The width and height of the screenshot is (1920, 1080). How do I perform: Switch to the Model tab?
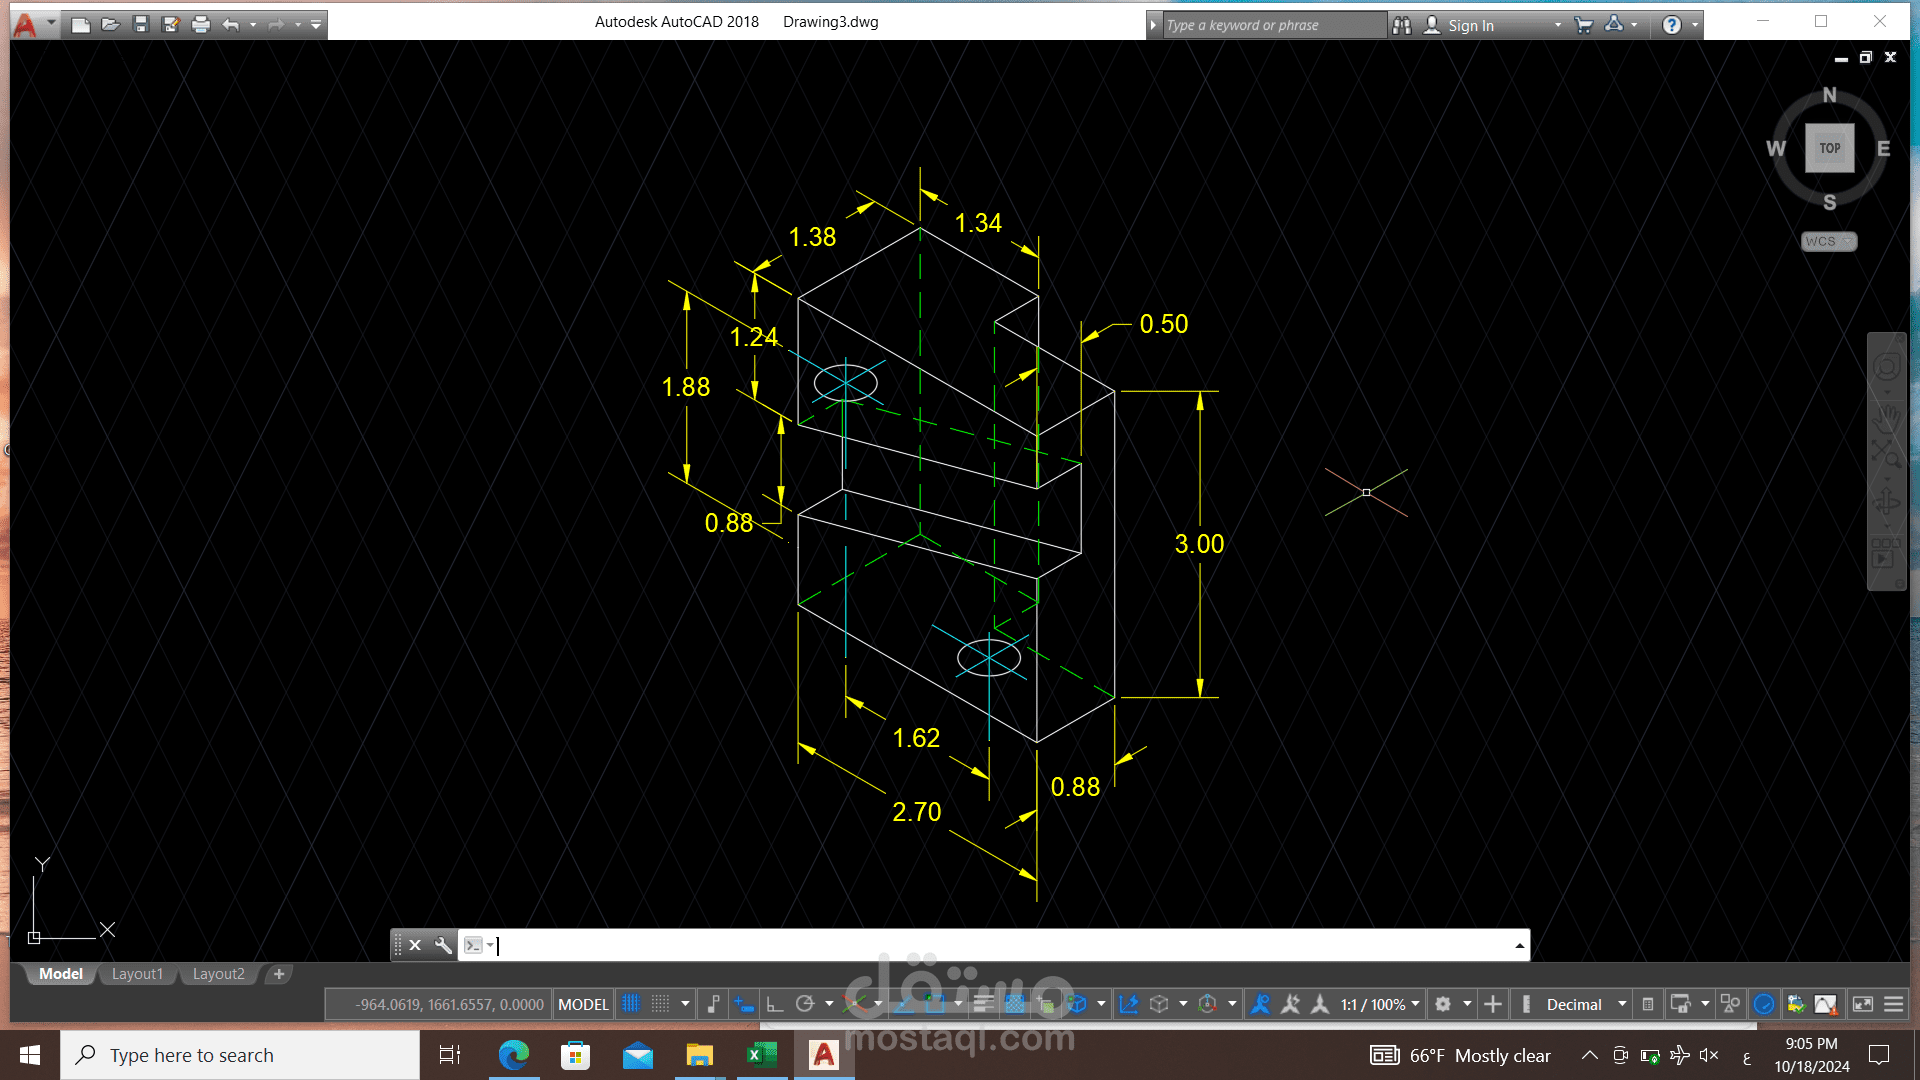pyautogui.click(x=61, y=974)
